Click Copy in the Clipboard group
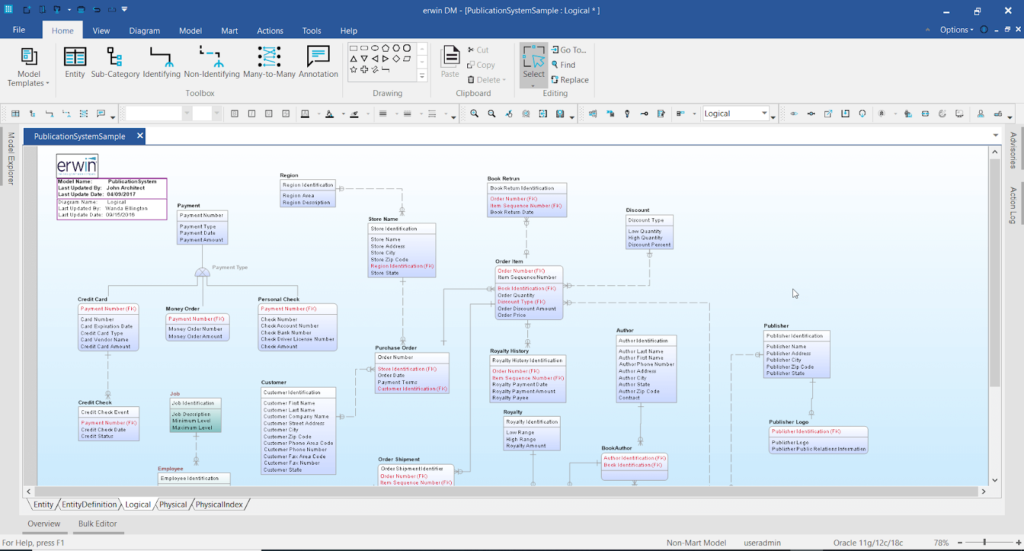Image resolution: width=1024 pixels, height=551 pixels. [481, 65]
